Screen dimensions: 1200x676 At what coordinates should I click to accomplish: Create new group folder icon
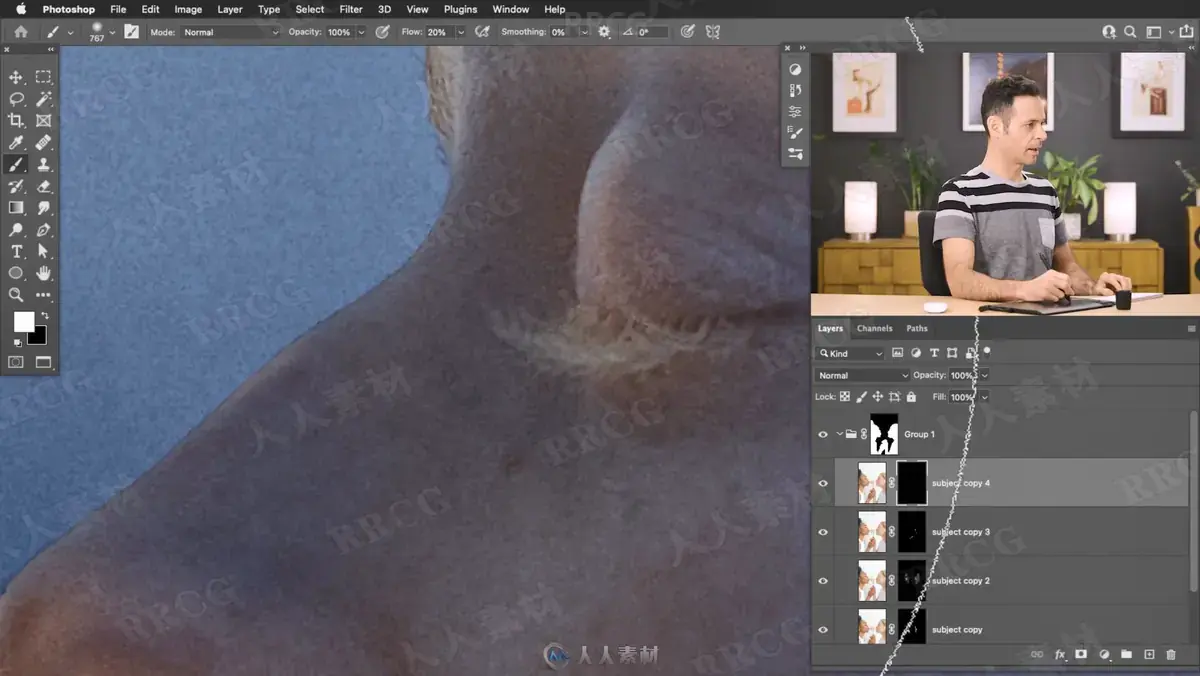click(x=1126, y=655)
